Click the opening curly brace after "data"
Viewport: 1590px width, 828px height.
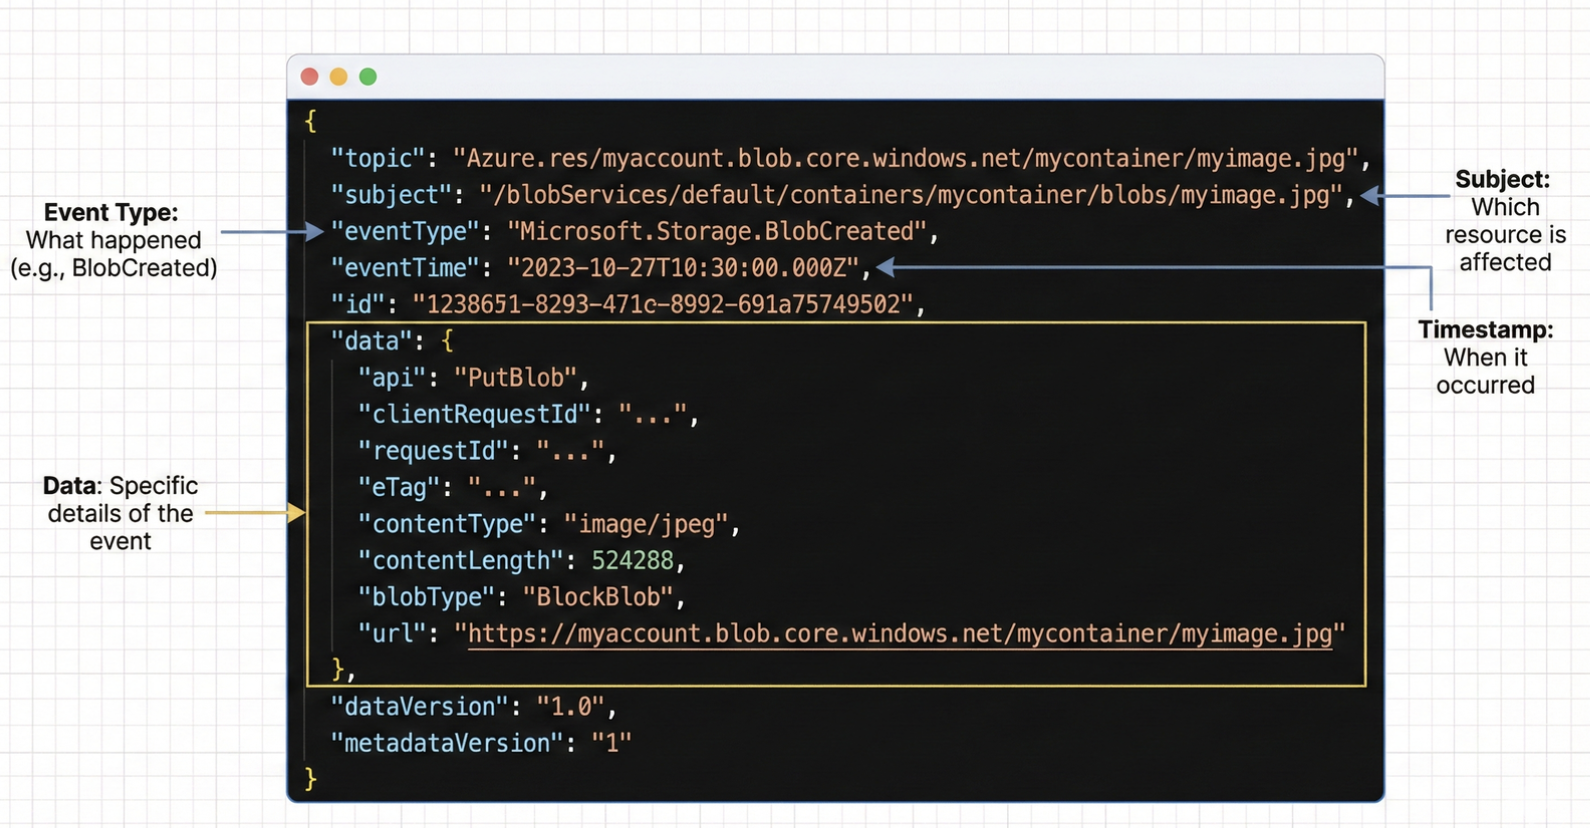click(447, 341)
